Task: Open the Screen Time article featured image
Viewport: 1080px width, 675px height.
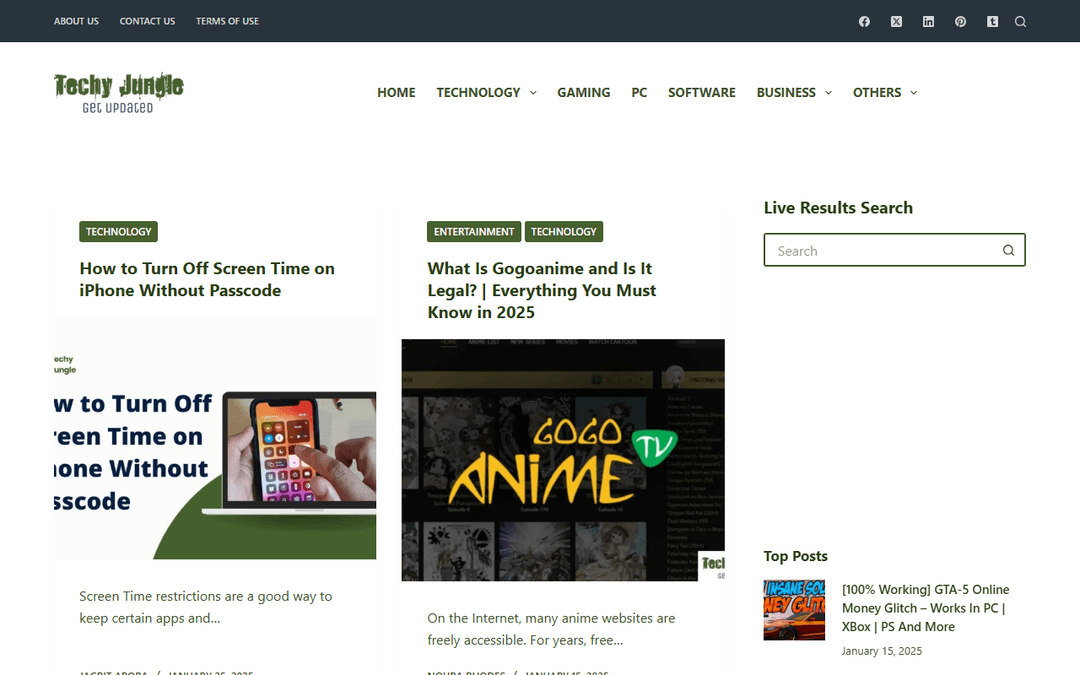Action: click(215, 438)
